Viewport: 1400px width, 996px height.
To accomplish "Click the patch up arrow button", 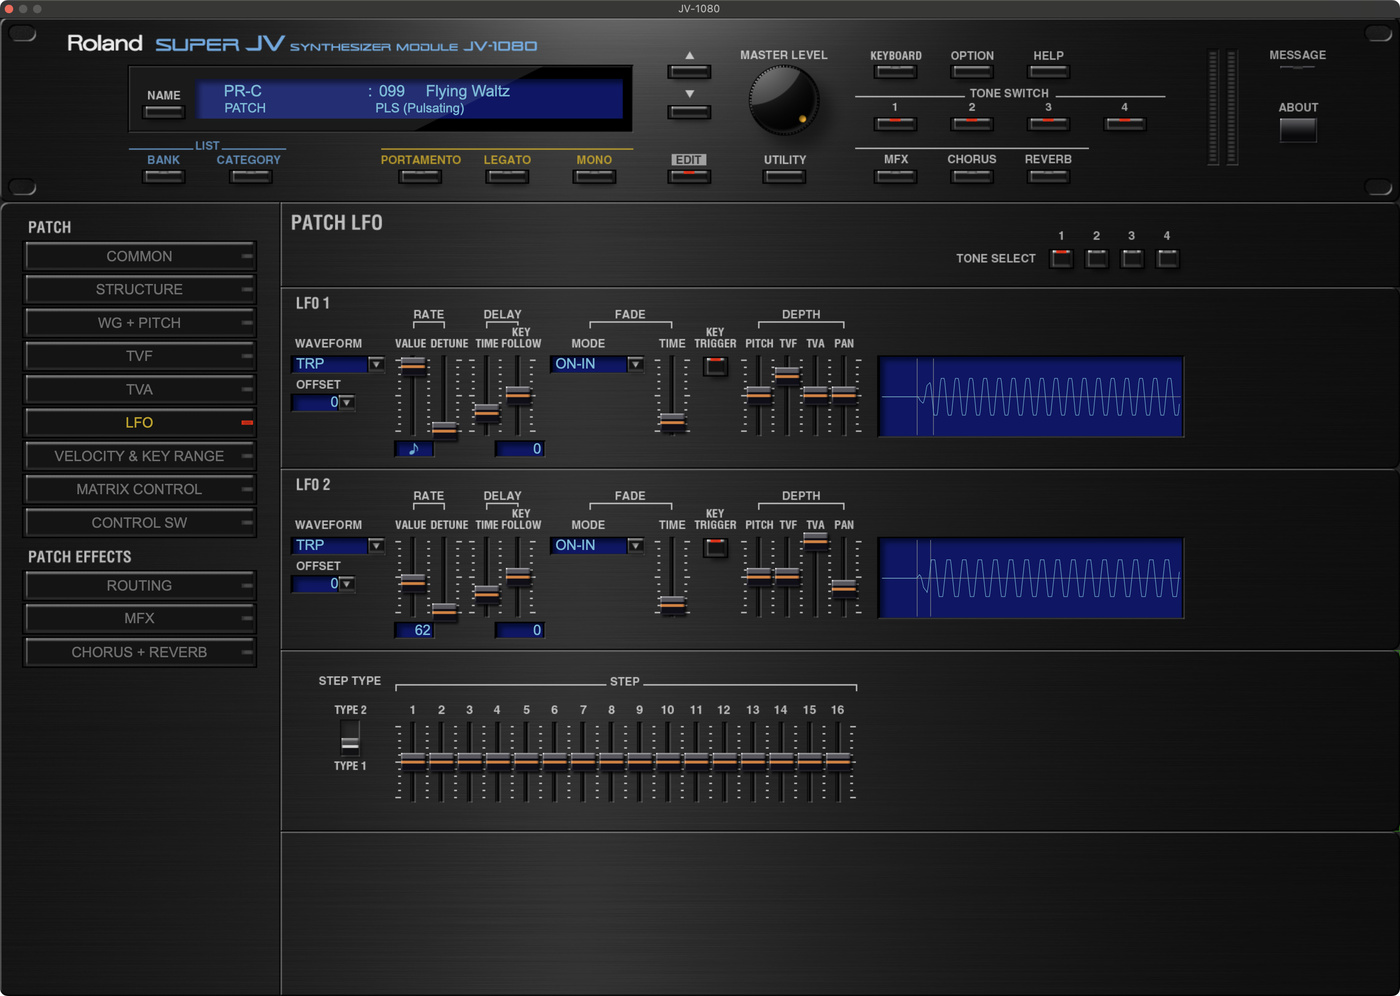I will [689, 72].
